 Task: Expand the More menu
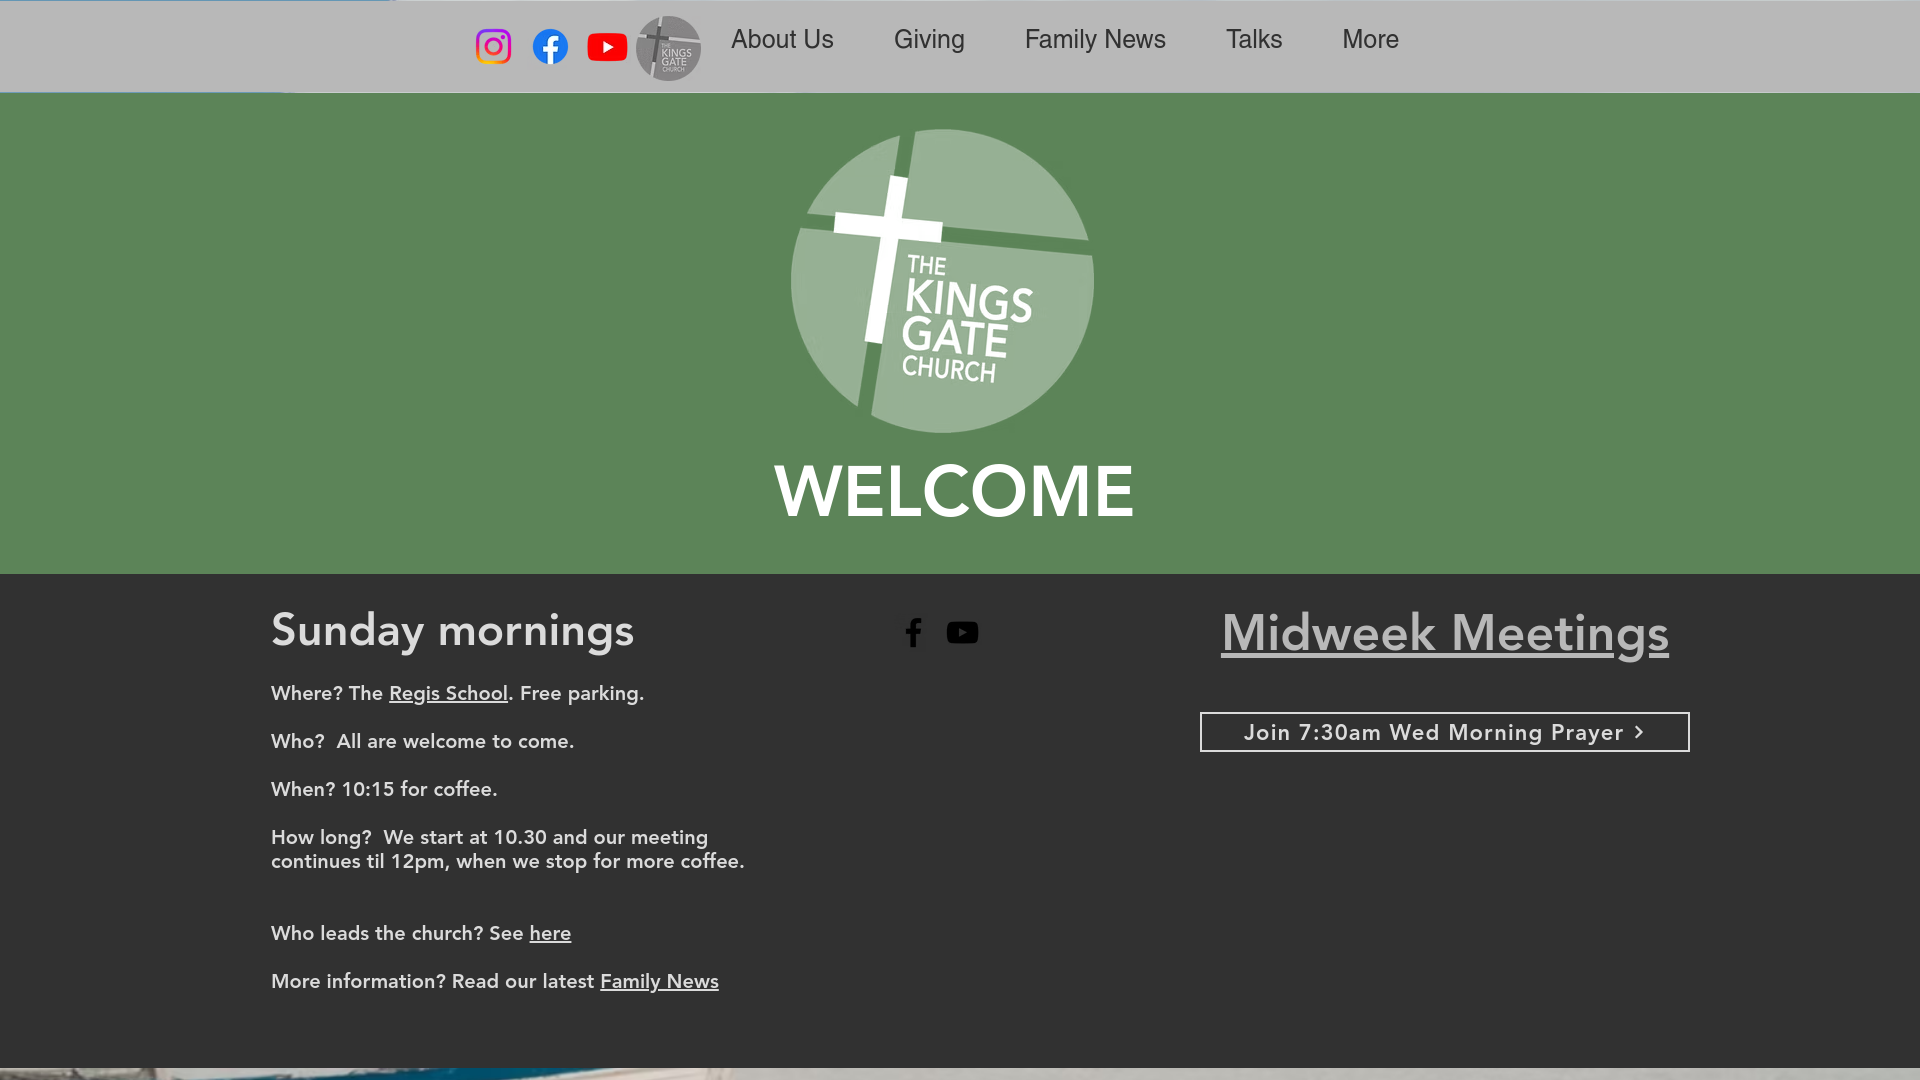(x=1370, y=40)
